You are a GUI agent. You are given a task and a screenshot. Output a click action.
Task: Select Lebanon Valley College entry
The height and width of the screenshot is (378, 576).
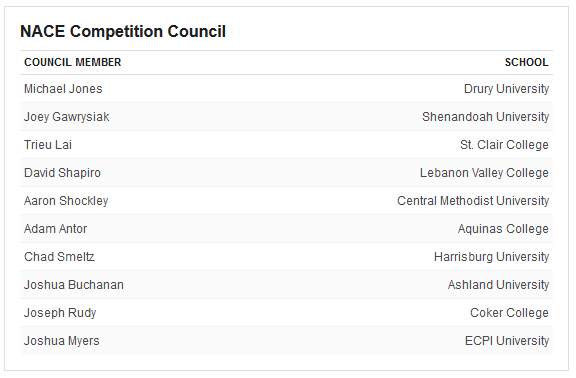(x=484, y=173)
